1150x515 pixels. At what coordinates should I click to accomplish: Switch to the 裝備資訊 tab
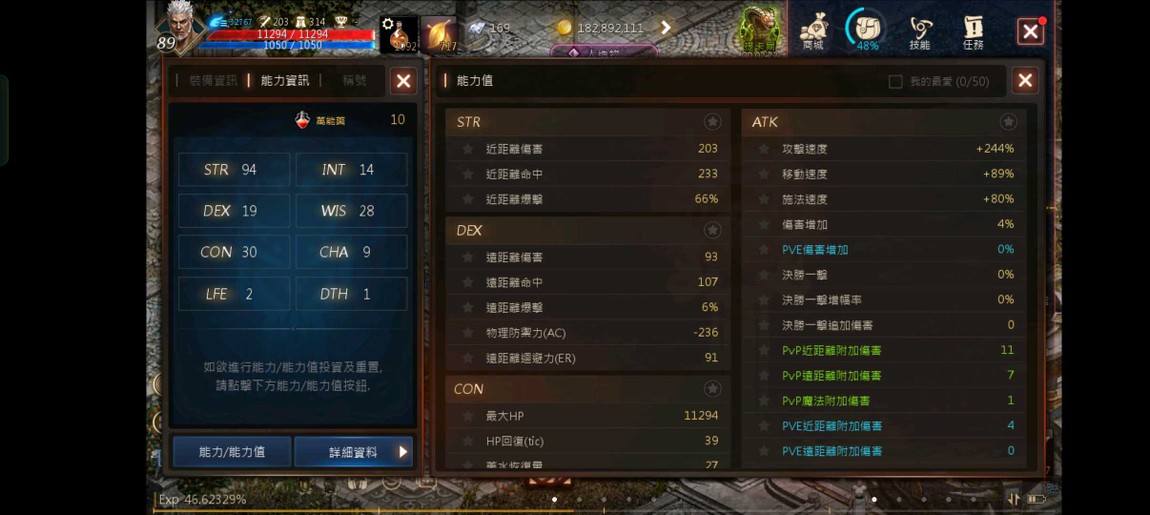click(x=213, y=81)
